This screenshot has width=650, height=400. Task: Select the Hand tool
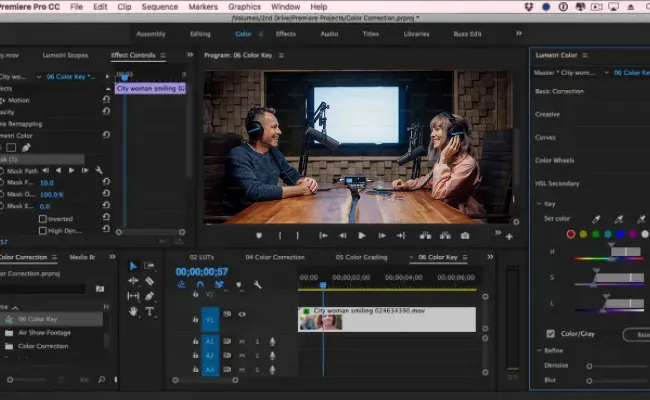[133, 311]
